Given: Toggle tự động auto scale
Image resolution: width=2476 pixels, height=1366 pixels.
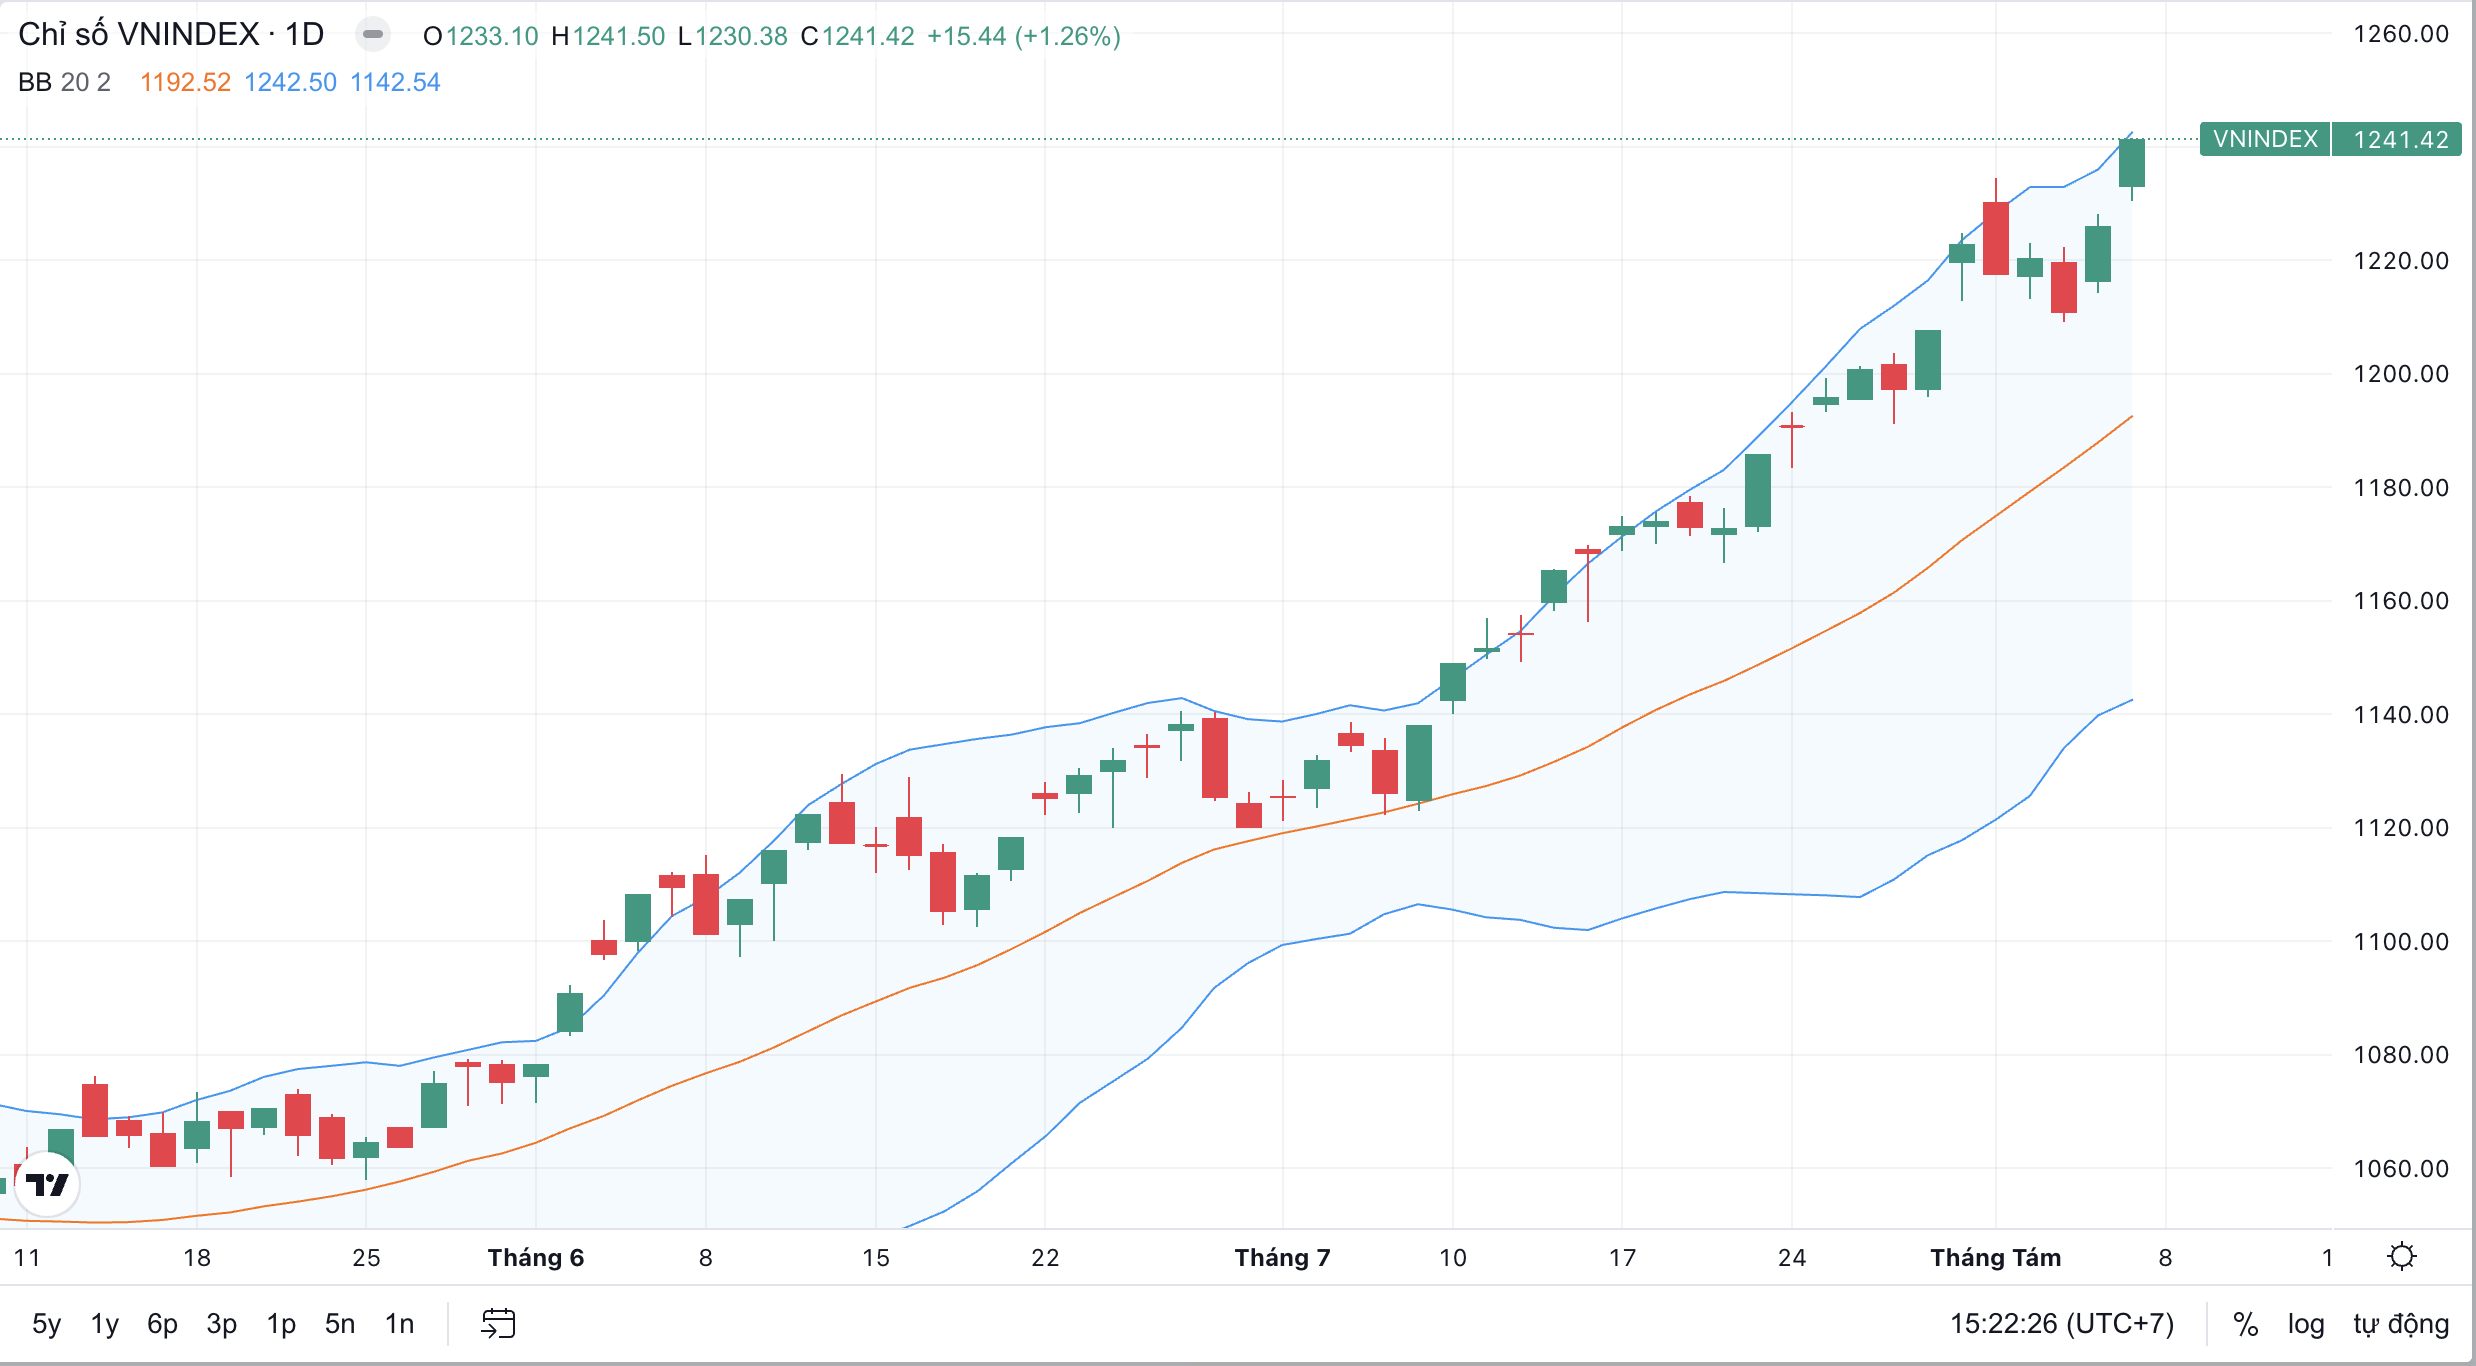Looking at the screenshot, I should (x=2401, y=1324).
